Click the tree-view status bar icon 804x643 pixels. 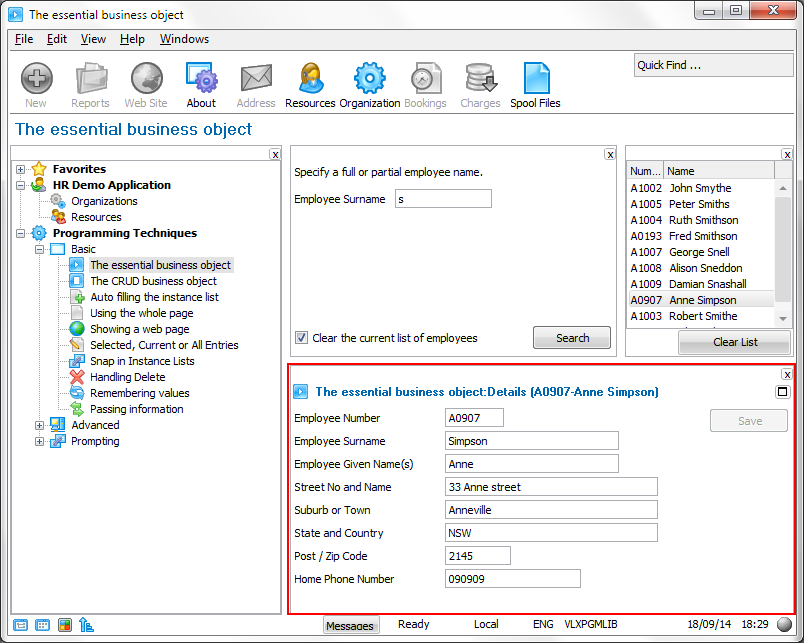click(86, 625)
